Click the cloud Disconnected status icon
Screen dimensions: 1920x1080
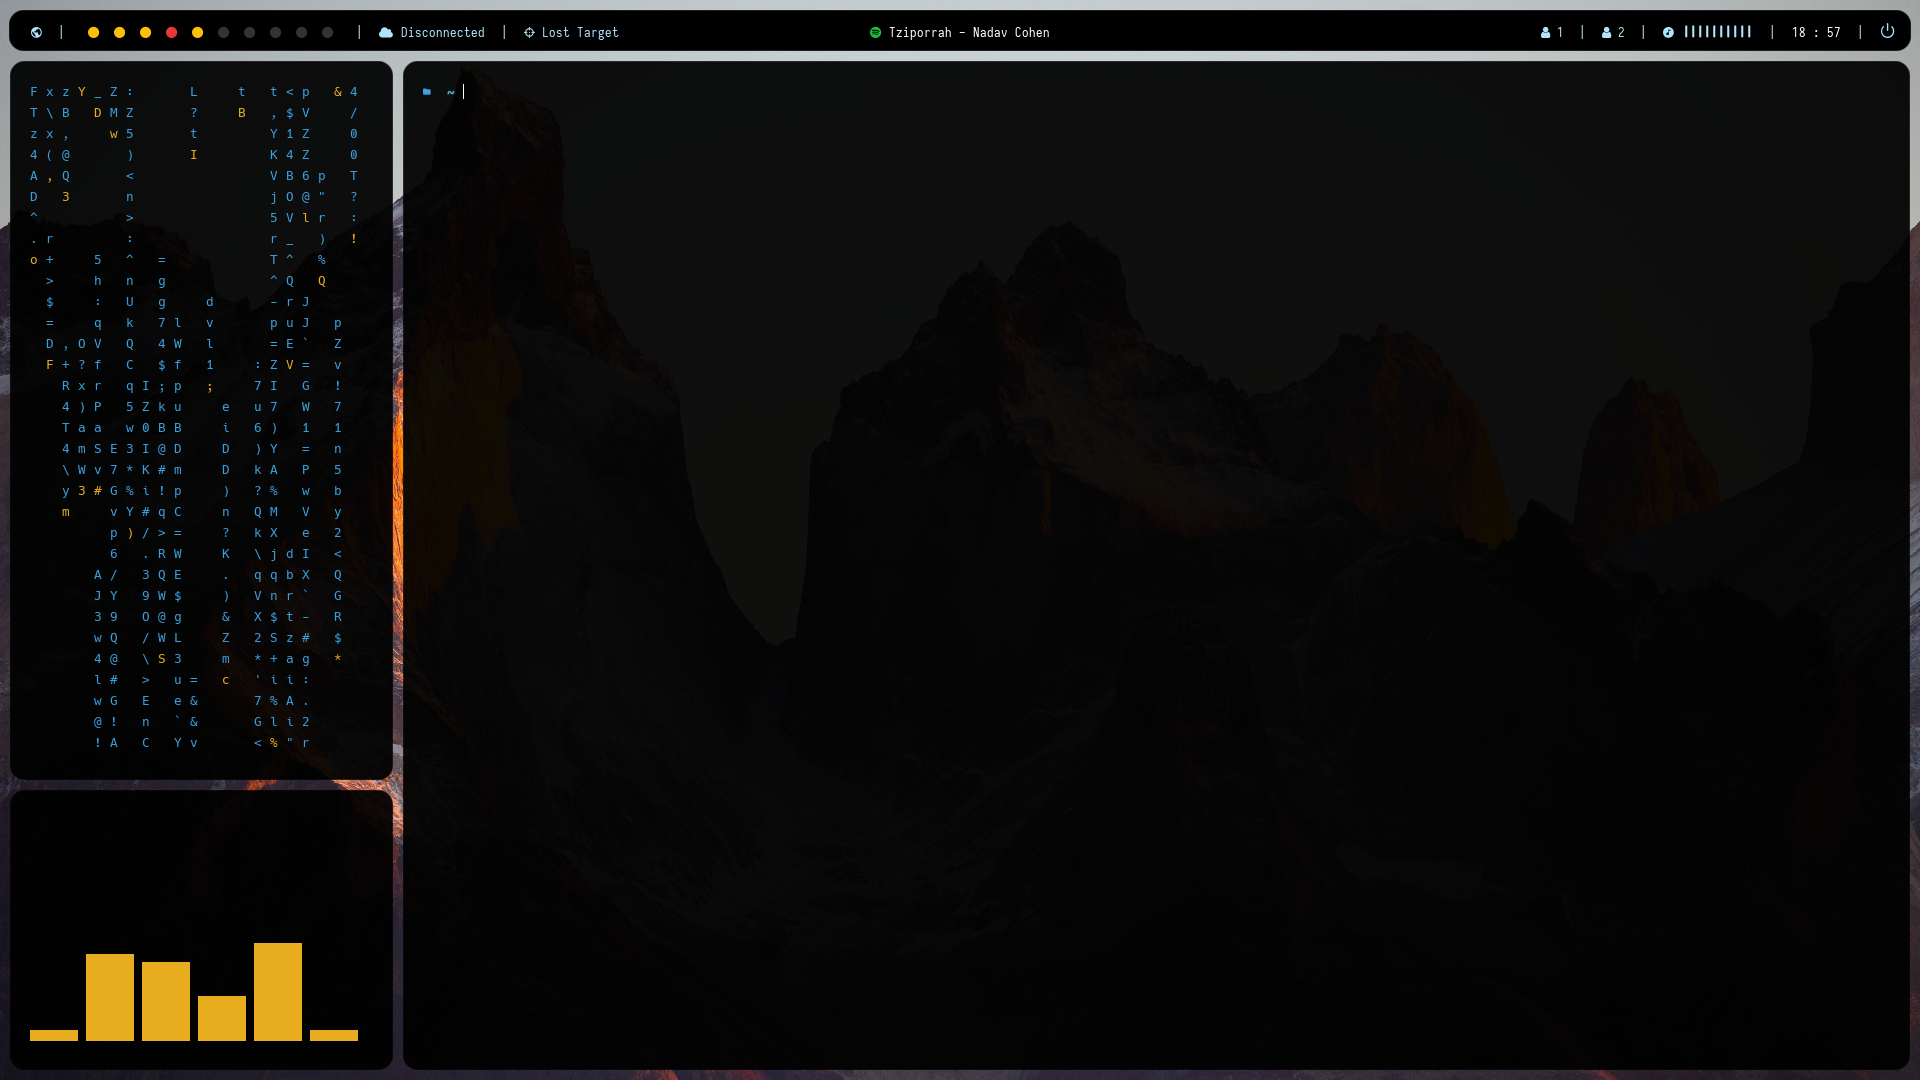[x=386, y=32]
